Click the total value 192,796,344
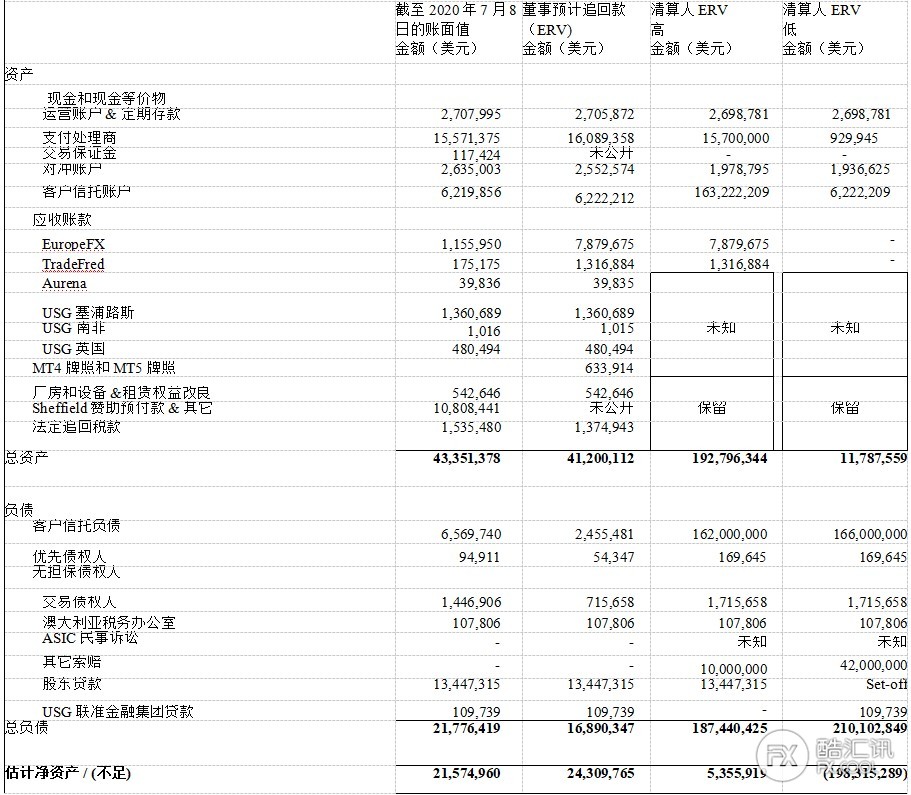The height and width of the screenshot is (795, 911). click(x=730, y=459)
